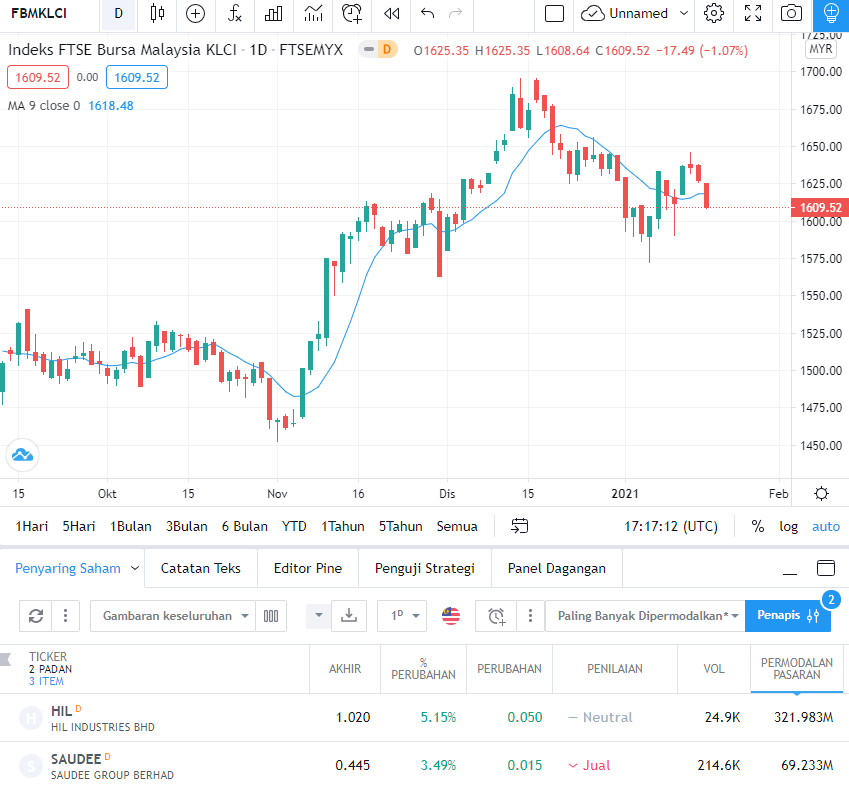The height and width of the screenshot is (795, 849).
Task: Take a chart snapshot with camera icon
Action: pos(791,13)
